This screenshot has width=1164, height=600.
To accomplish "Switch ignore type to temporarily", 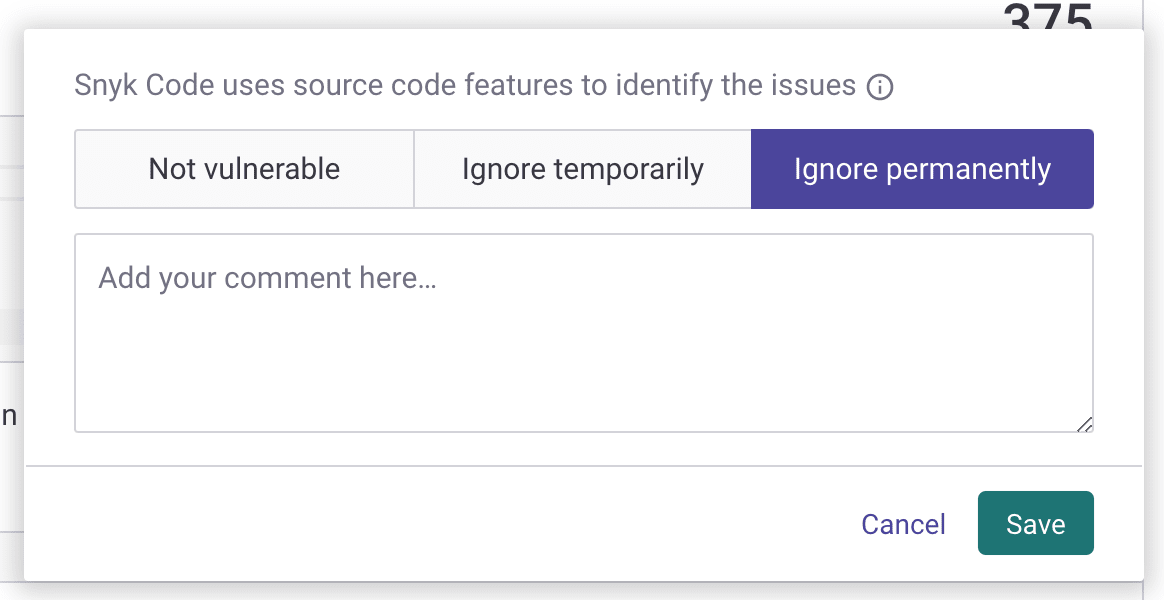I will (x=582, y=169).
